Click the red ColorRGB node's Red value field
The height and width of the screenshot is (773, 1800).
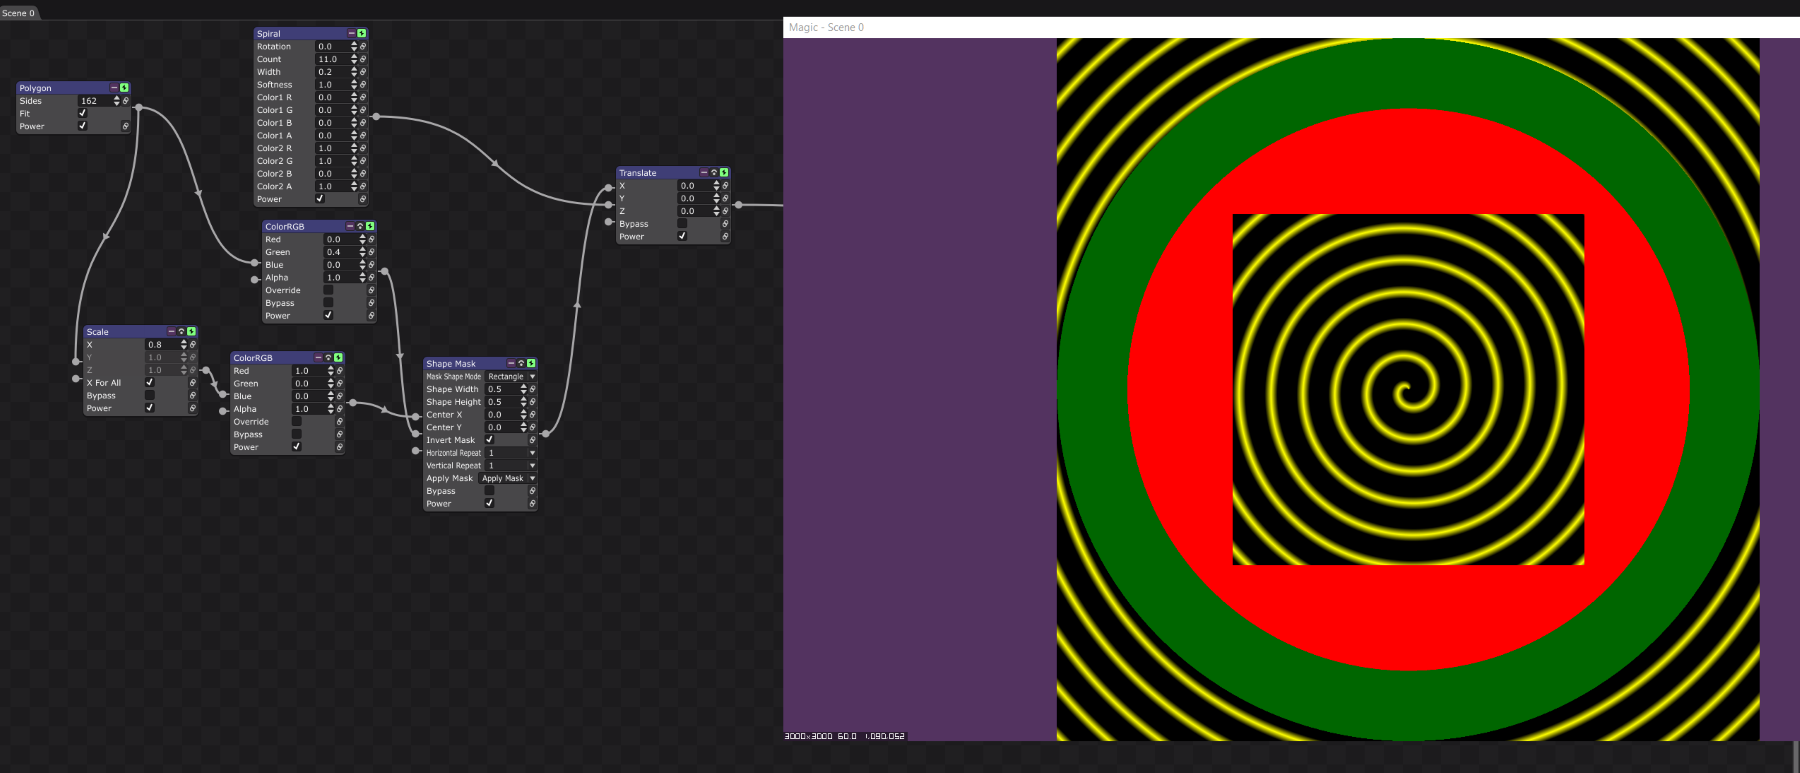coord(309,371)
